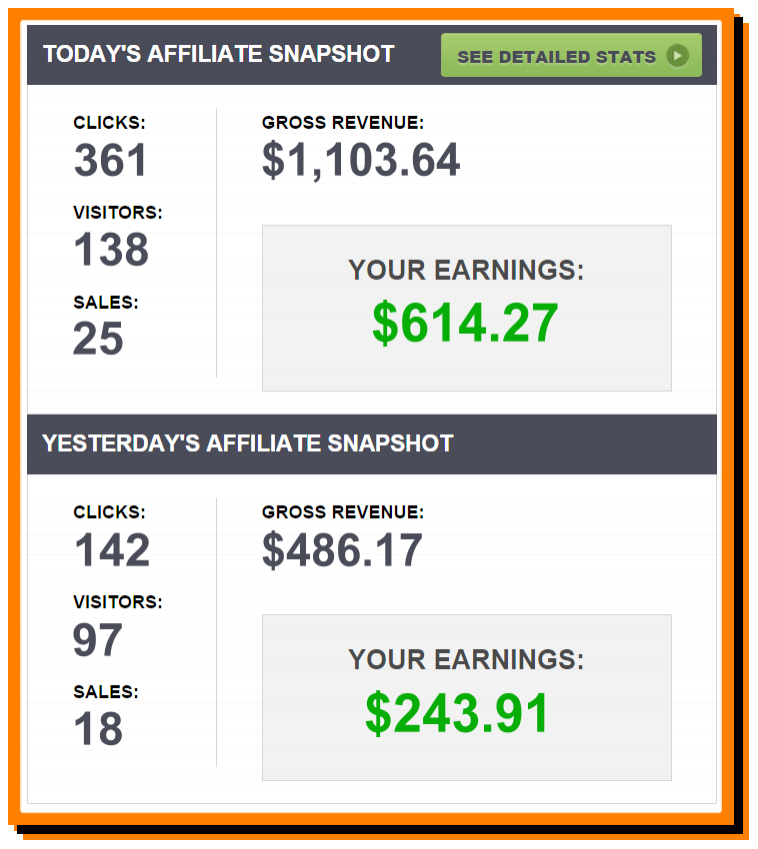This screenshot has width=758, height=849.
Task: Select today's Your Earnings label
Action: click(x=466, y=270)
